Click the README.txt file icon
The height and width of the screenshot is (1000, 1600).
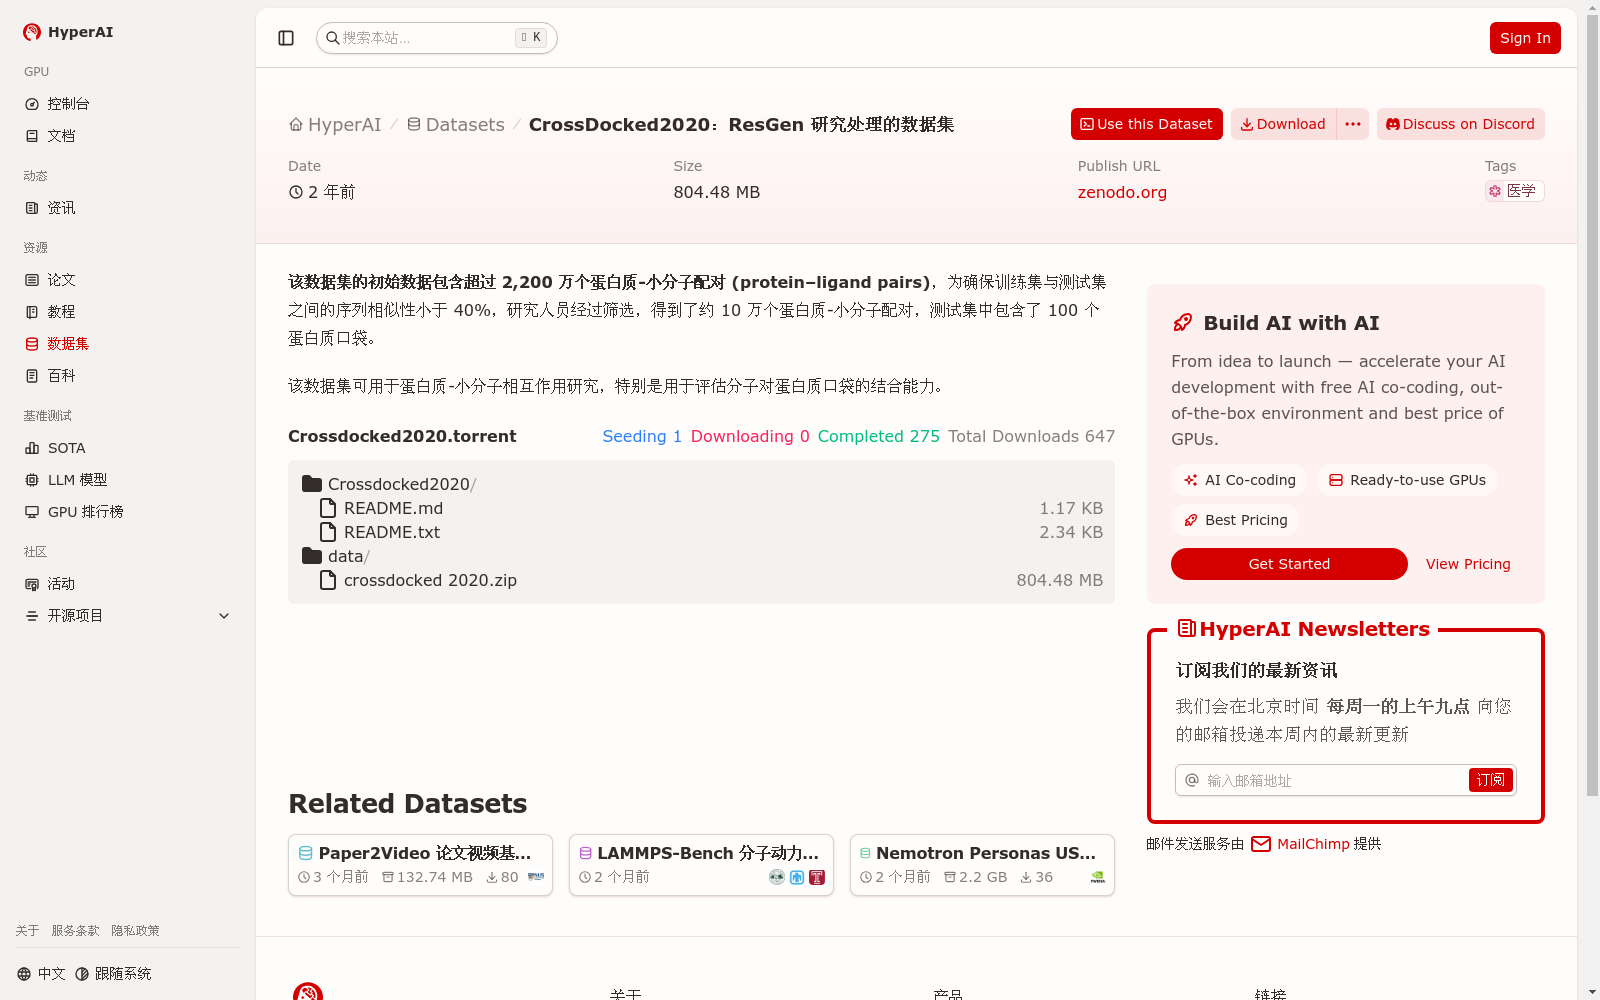(328, 532)
